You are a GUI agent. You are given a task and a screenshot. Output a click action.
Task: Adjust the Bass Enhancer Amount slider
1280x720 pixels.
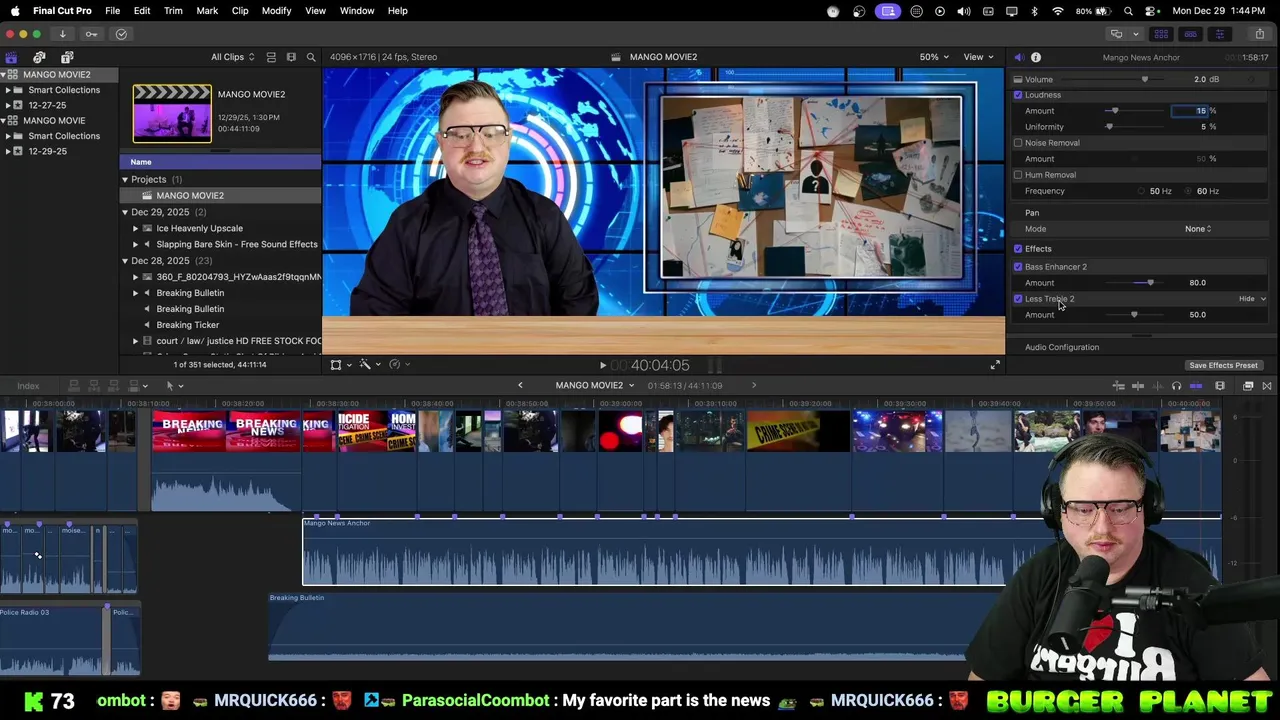coord(1151,283)
